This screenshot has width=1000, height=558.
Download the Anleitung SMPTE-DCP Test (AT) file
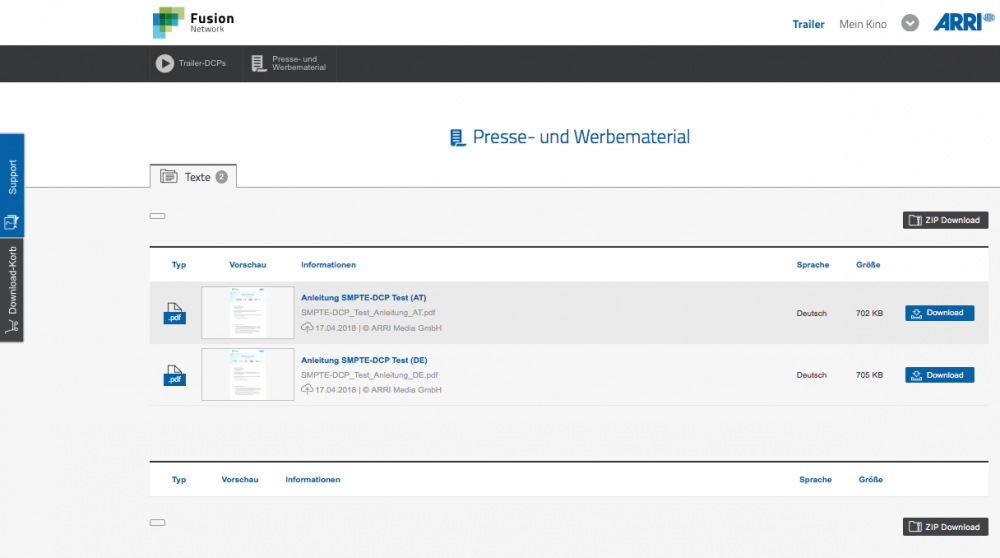coord(939,313)
